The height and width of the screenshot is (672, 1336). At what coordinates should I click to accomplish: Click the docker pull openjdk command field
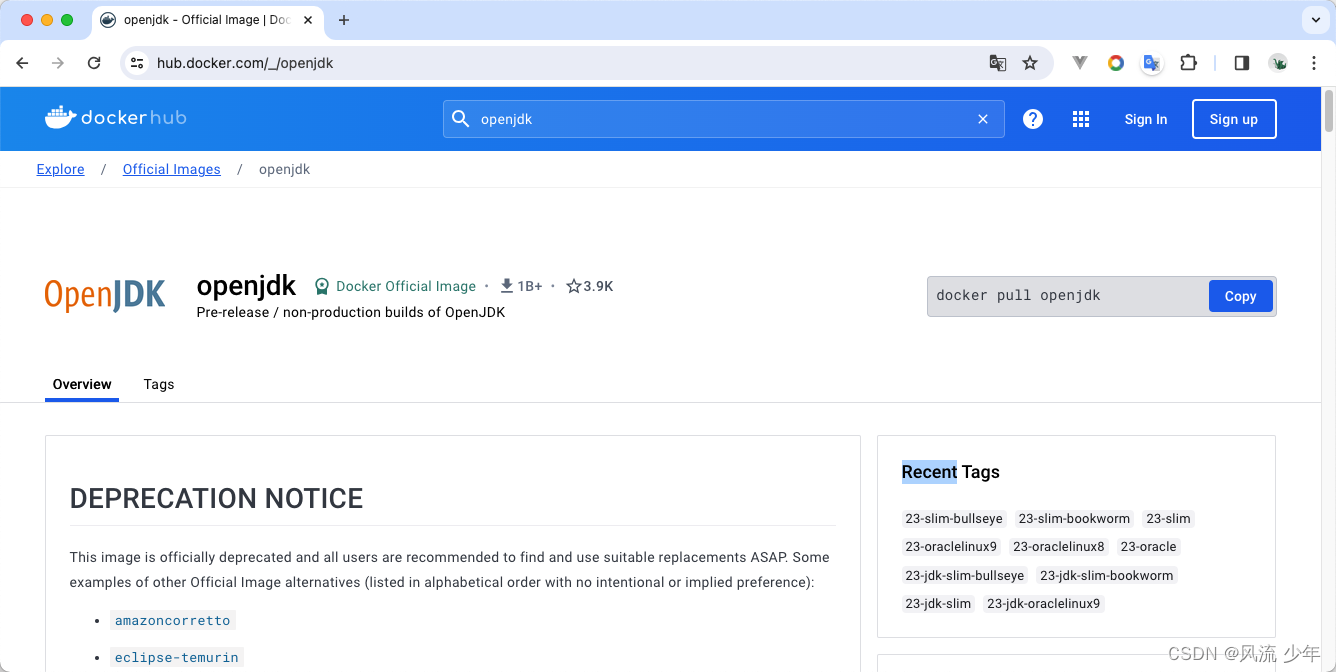click(1067, 296)
